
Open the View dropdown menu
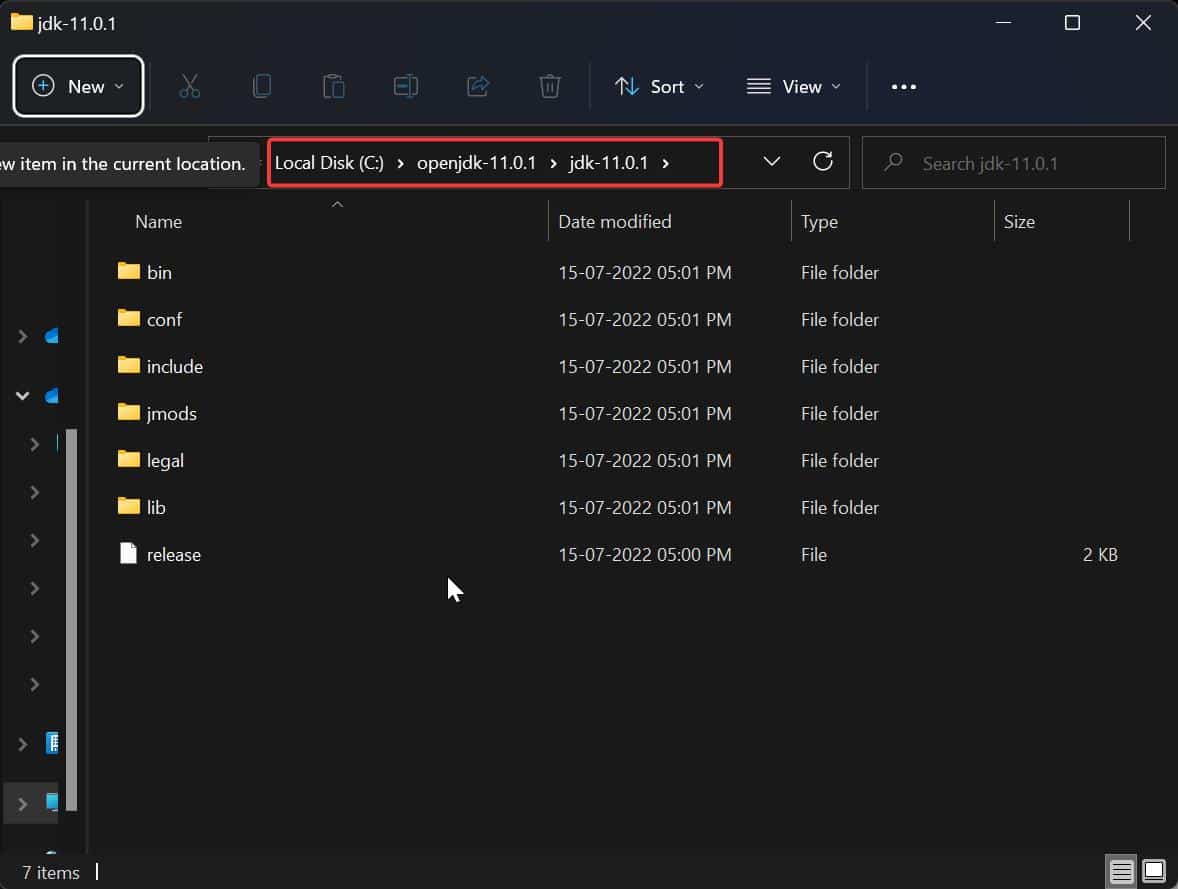(793, 86)
